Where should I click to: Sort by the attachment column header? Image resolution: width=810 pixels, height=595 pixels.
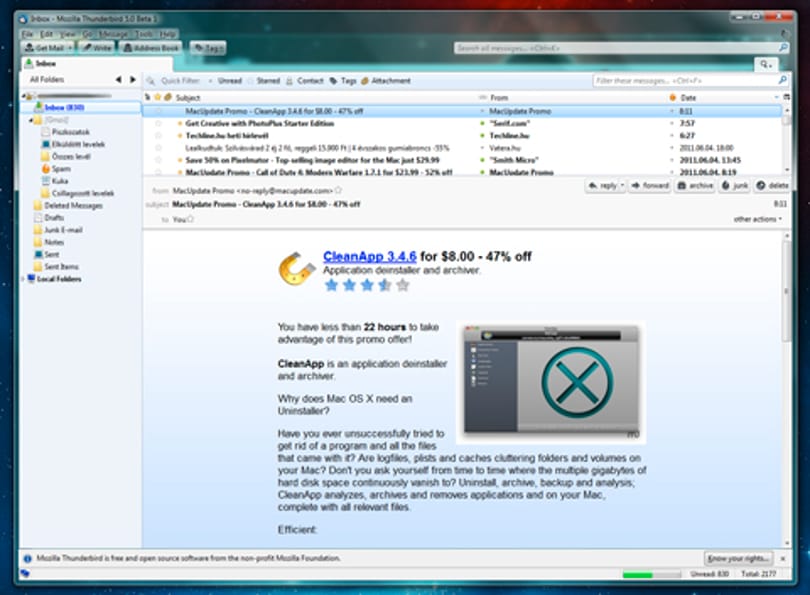[168, 97]
